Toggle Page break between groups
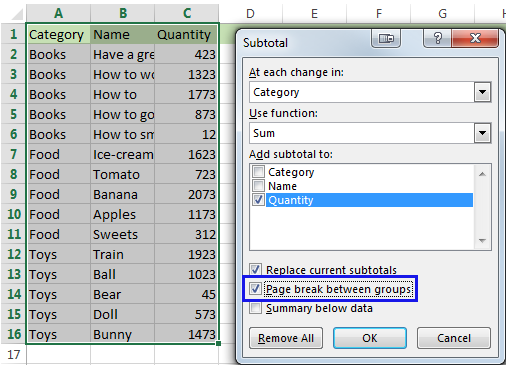The width and height of the screenshot is (506, 365). 255,289
